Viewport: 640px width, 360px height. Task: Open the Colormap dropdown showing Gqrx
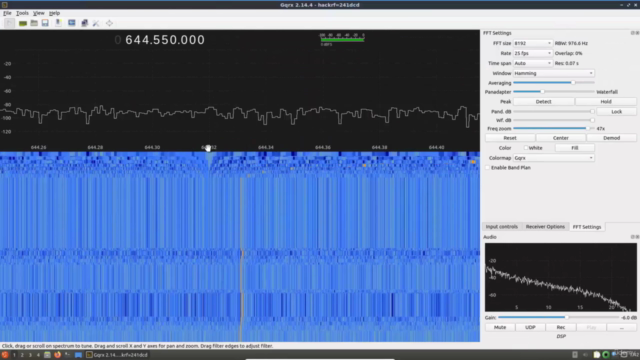(x=553, y=158)
